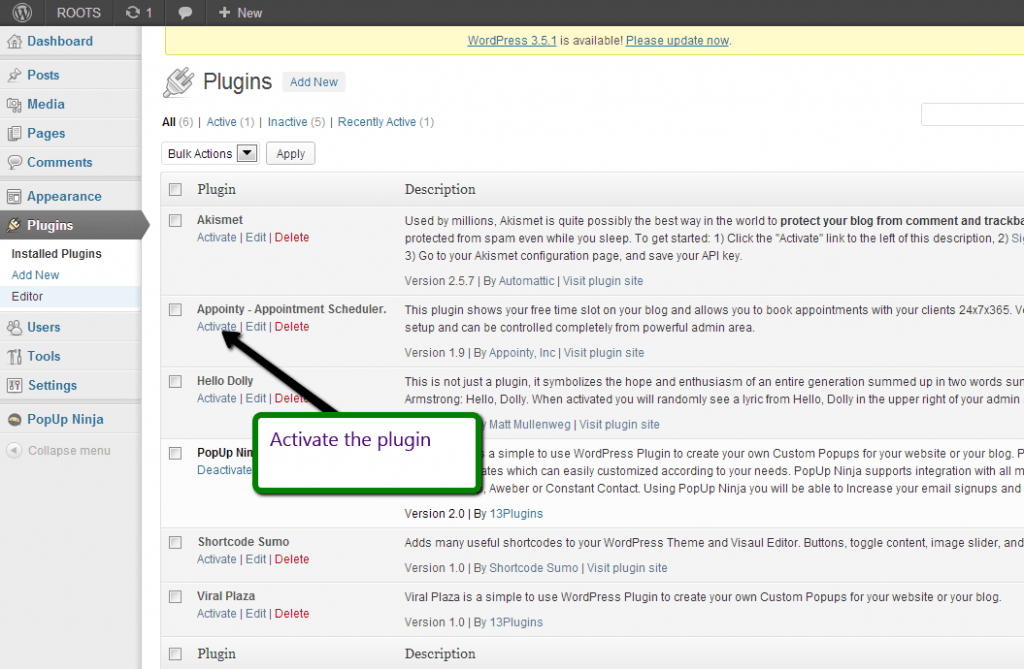Click the Settings icon in sidebar
The width and height of the screenshot is (1024, 669).
(x=14, y=385)
